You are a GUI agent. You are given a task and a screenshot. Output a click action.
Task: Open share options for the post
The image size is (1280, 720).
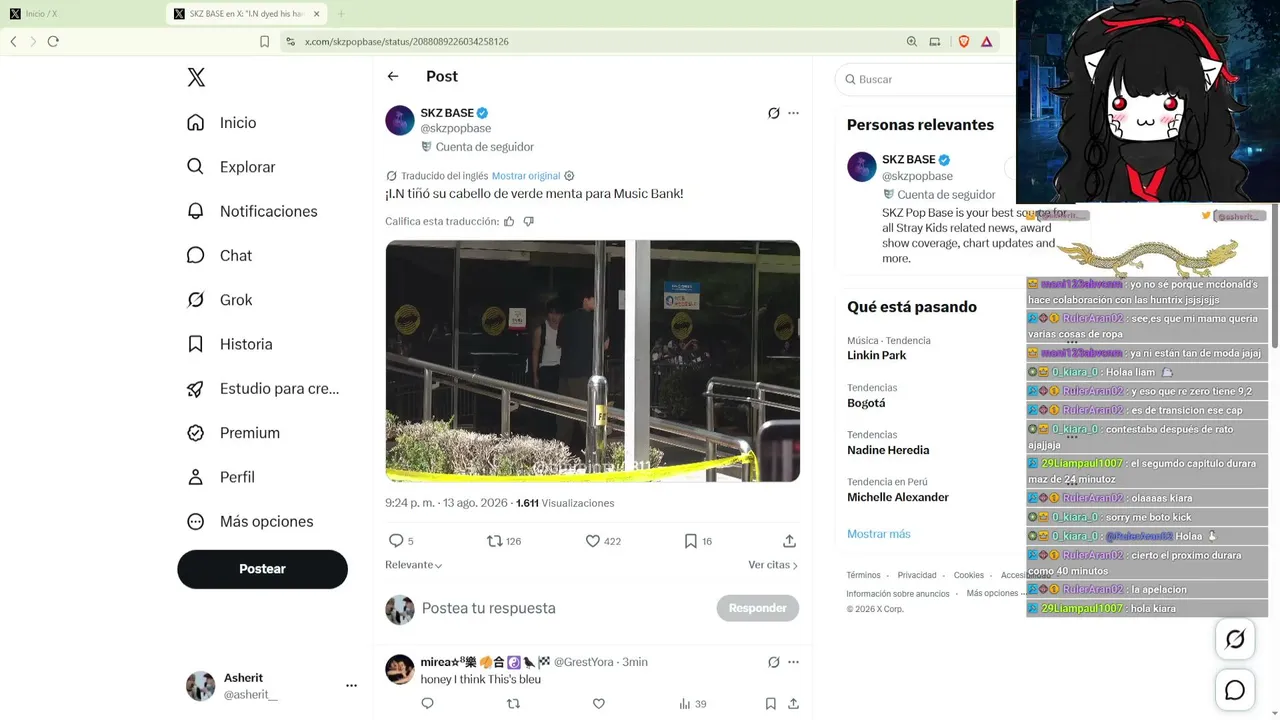tap(789, 541)
